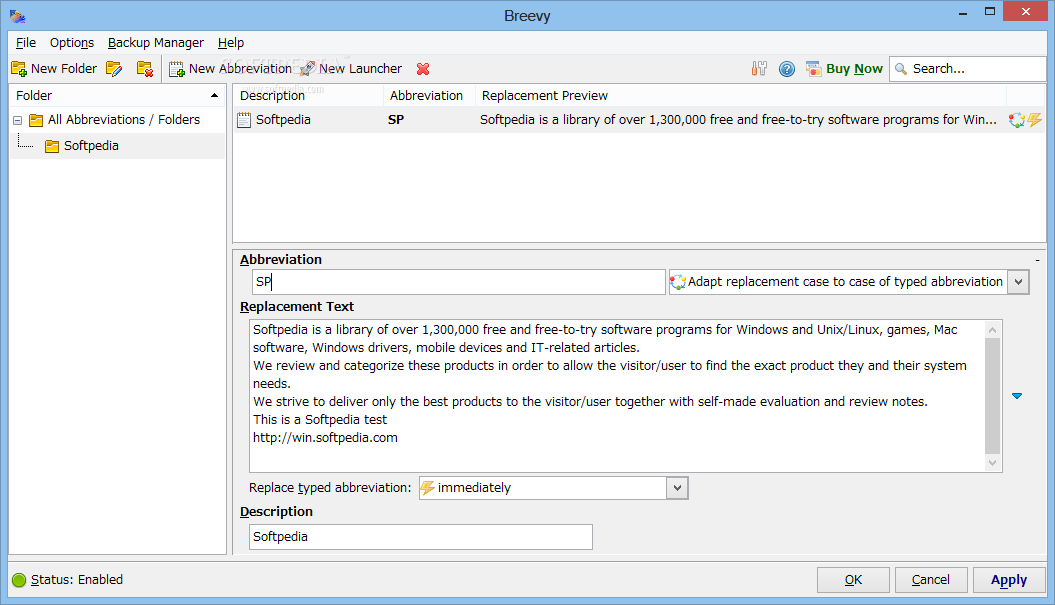Click inside the Replacement Text area
This screenshot has width=1055, height=605.
click(618, 396)
